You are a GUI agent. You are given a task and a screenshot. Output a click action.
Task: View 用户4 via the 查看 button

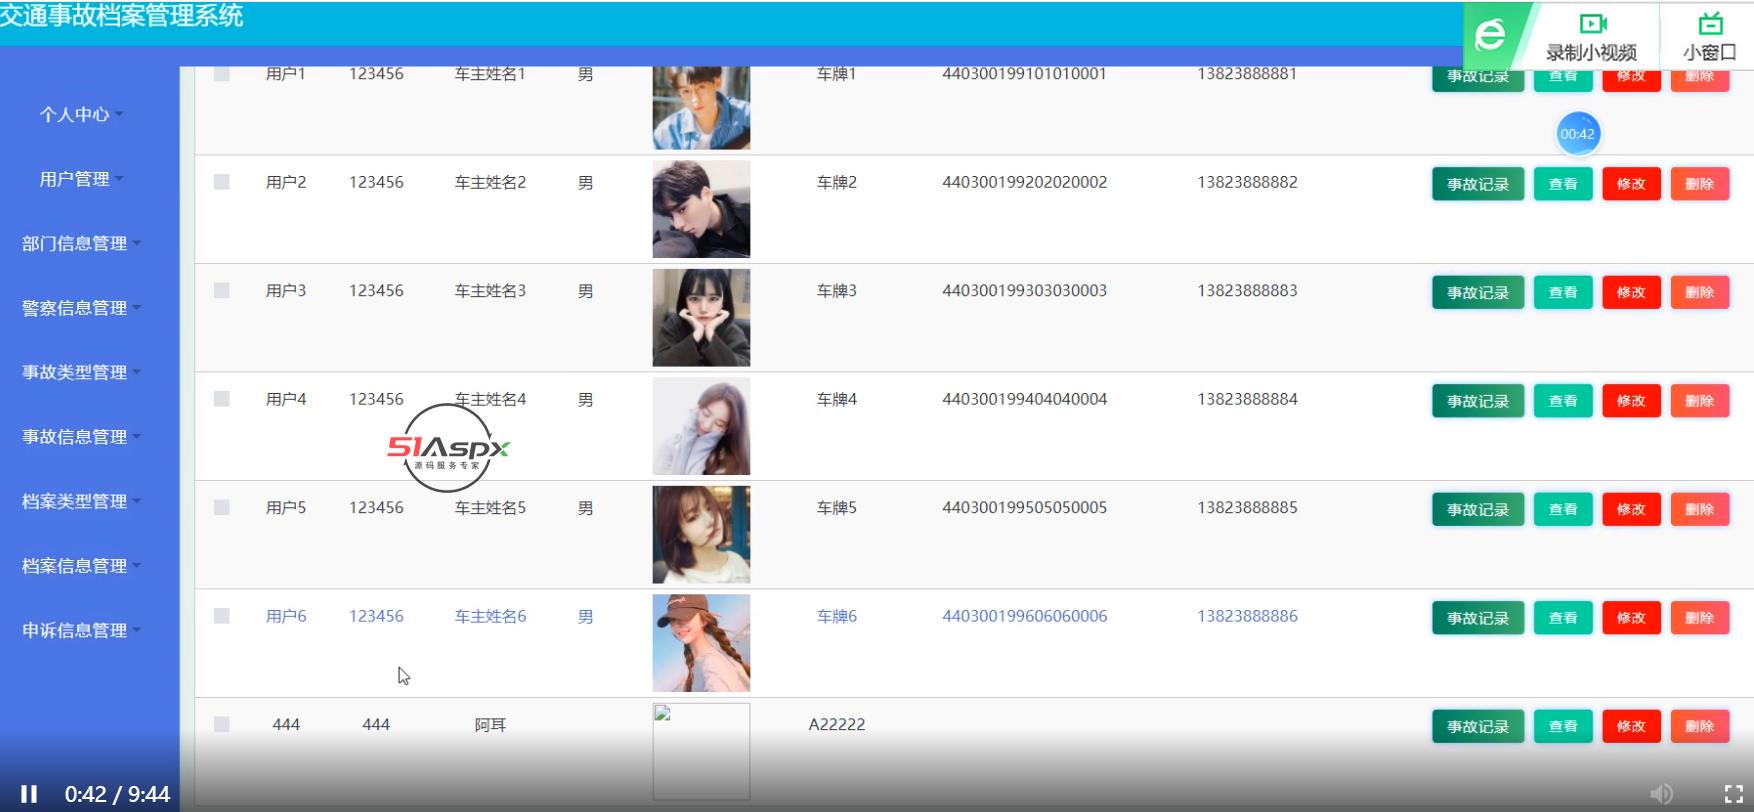[1563, 401]
